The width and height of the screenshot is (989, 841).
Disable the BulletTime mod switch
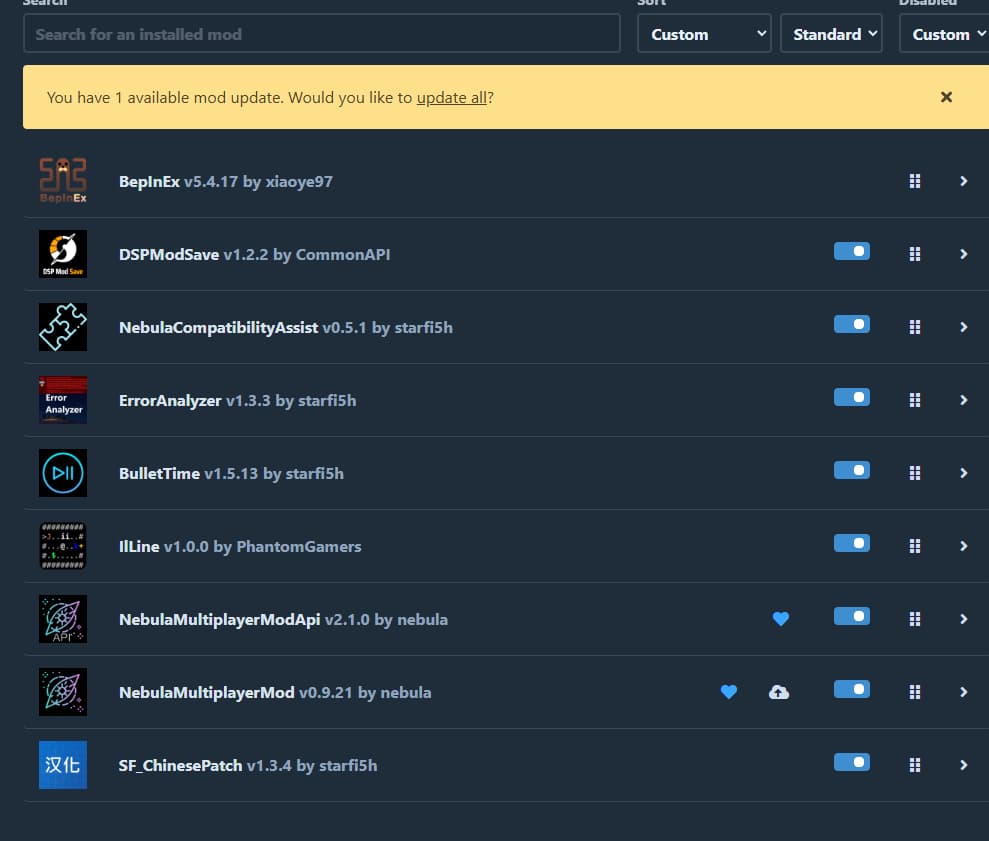click(x=851, y=470)
